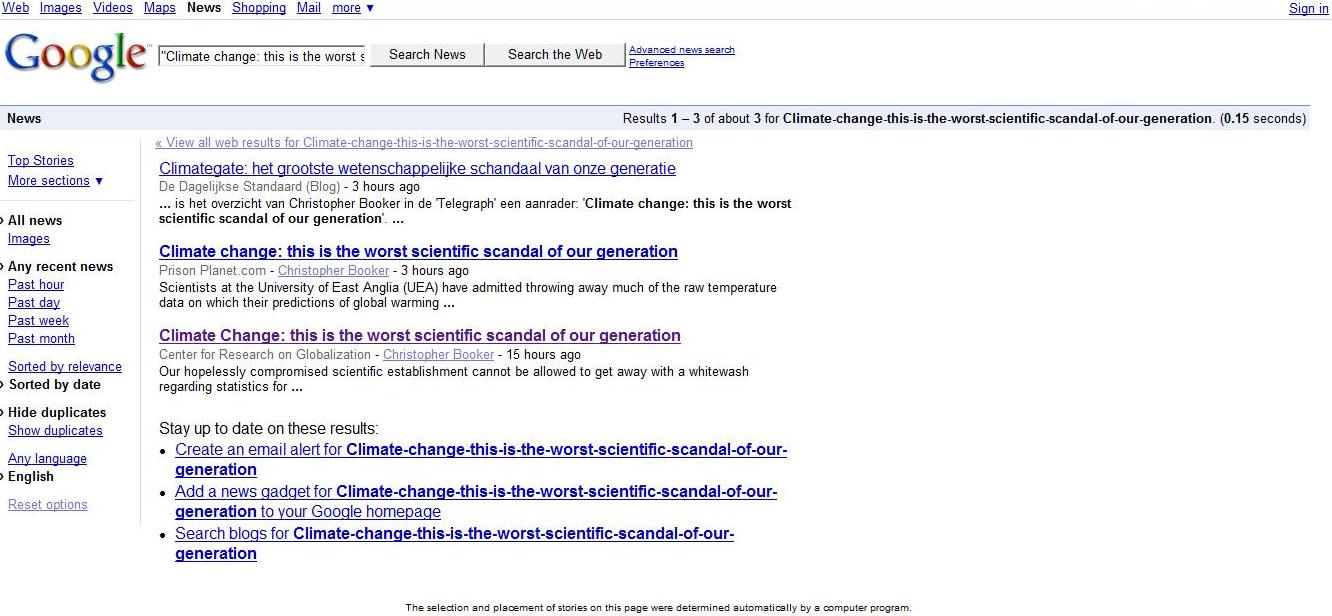The height and width of the screenshot is (616, 1332).
Task: Switch to the Images filter in the sidebar
Action: [29, 239]
